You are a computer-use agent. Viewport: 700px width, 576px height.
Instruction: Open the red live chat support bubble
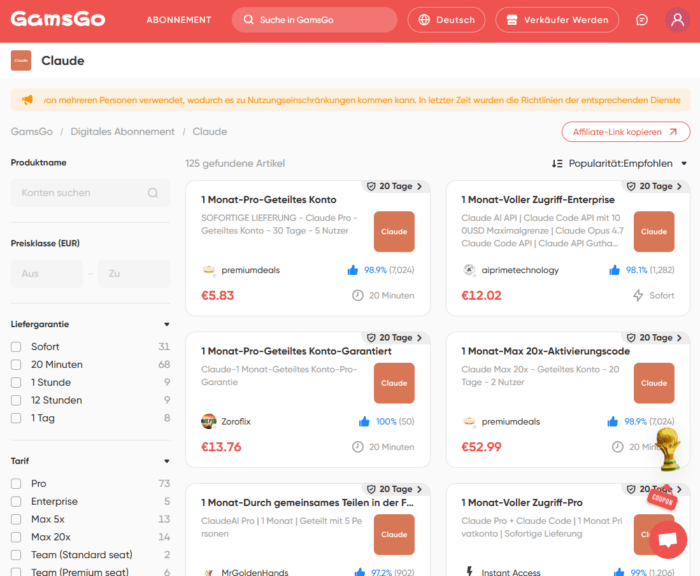(668, 539)
